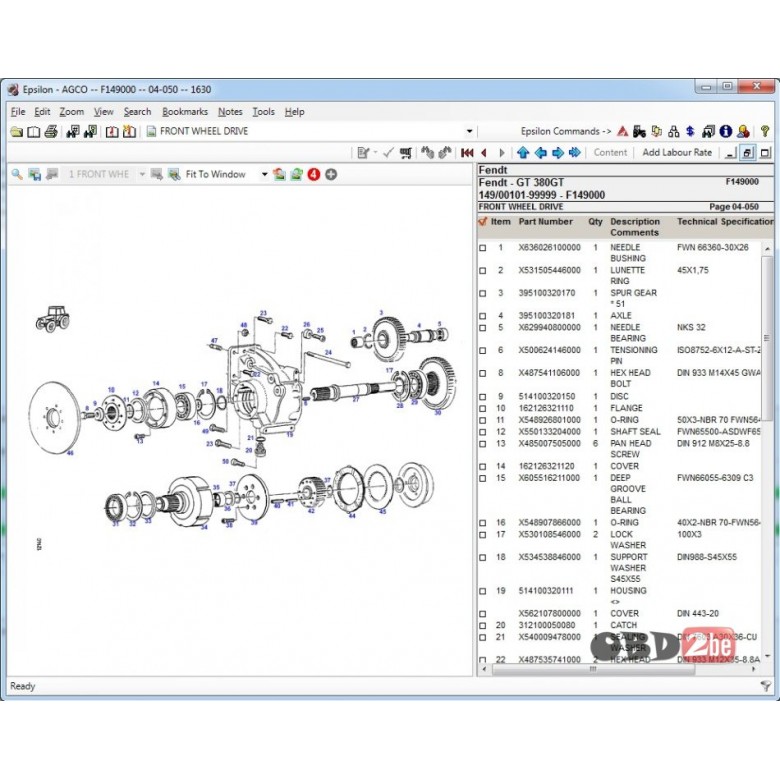Click the blue left arrow navigation icon
This screenshot has height=780, width=780.
click(x=540, y=153)
